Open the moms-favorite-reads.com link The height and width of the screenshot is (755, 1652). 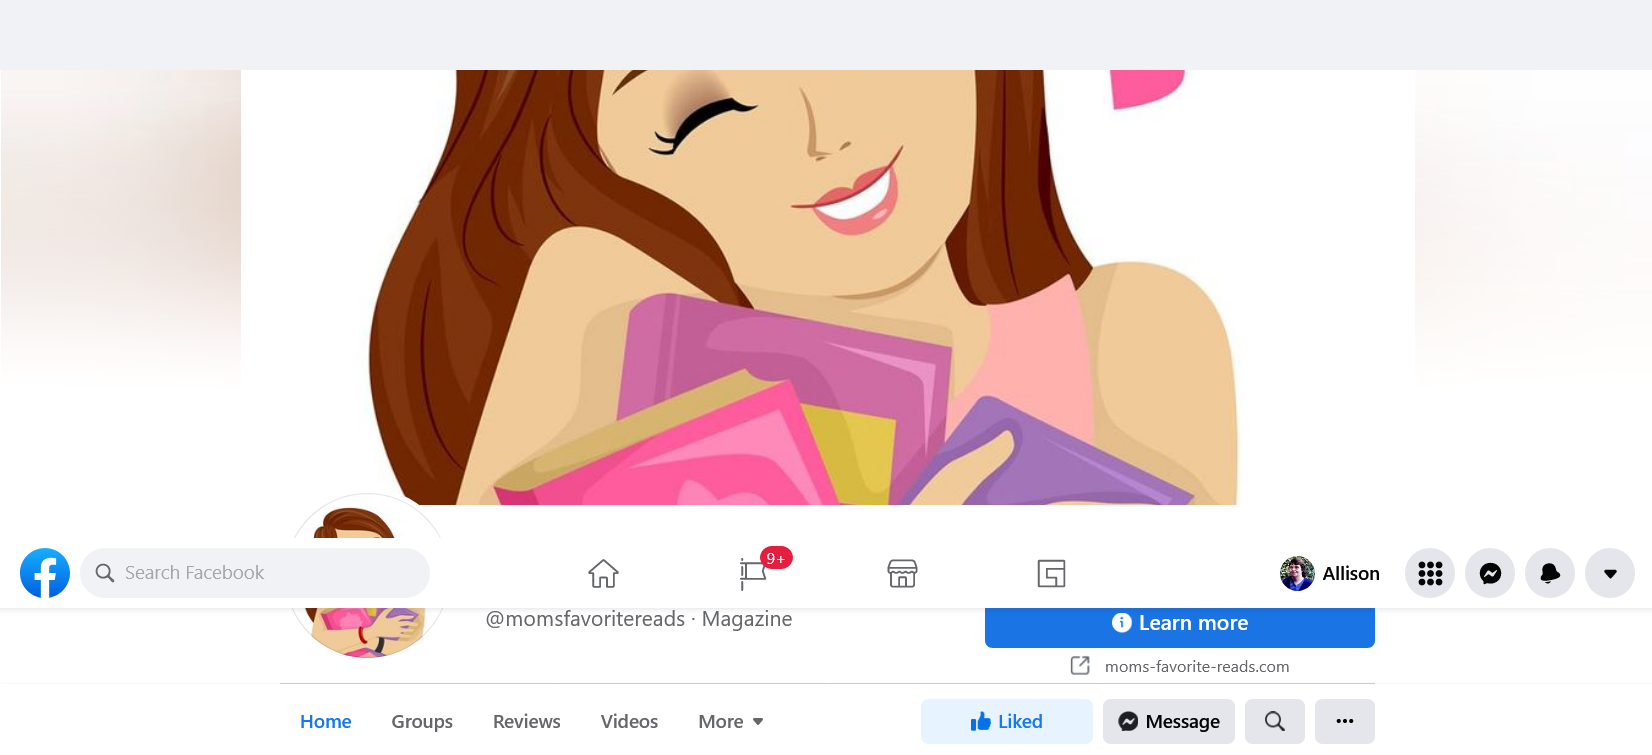pos(1196,666)
